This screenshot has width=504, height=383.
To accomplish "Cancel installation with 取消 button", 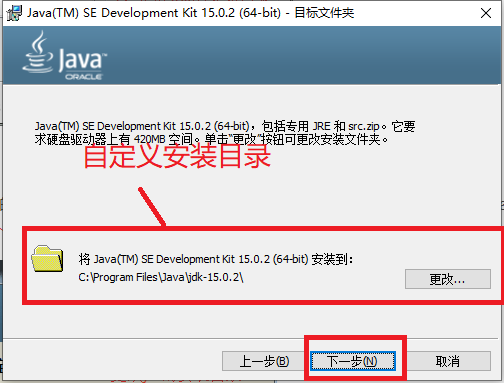I will tap(448, 361).
